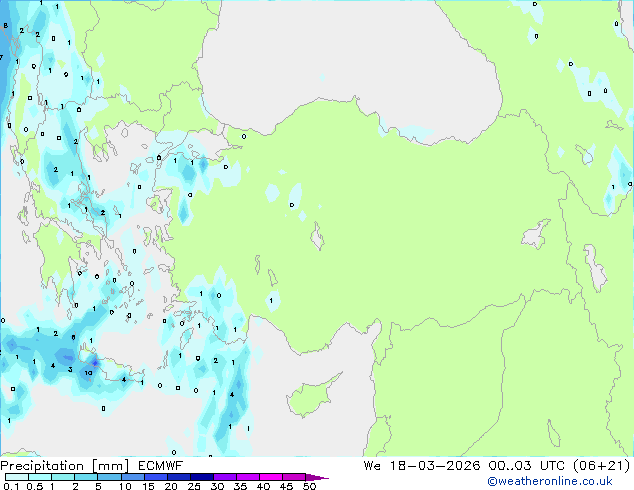
Task: Click legend scale label '30'
Action: pos(218,486)
